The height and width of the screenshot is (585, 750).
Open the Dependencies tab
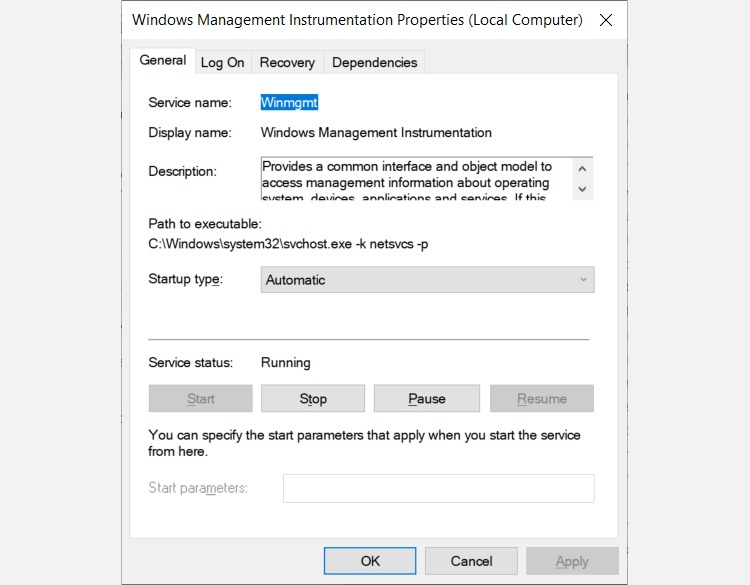tap(375, 63)
